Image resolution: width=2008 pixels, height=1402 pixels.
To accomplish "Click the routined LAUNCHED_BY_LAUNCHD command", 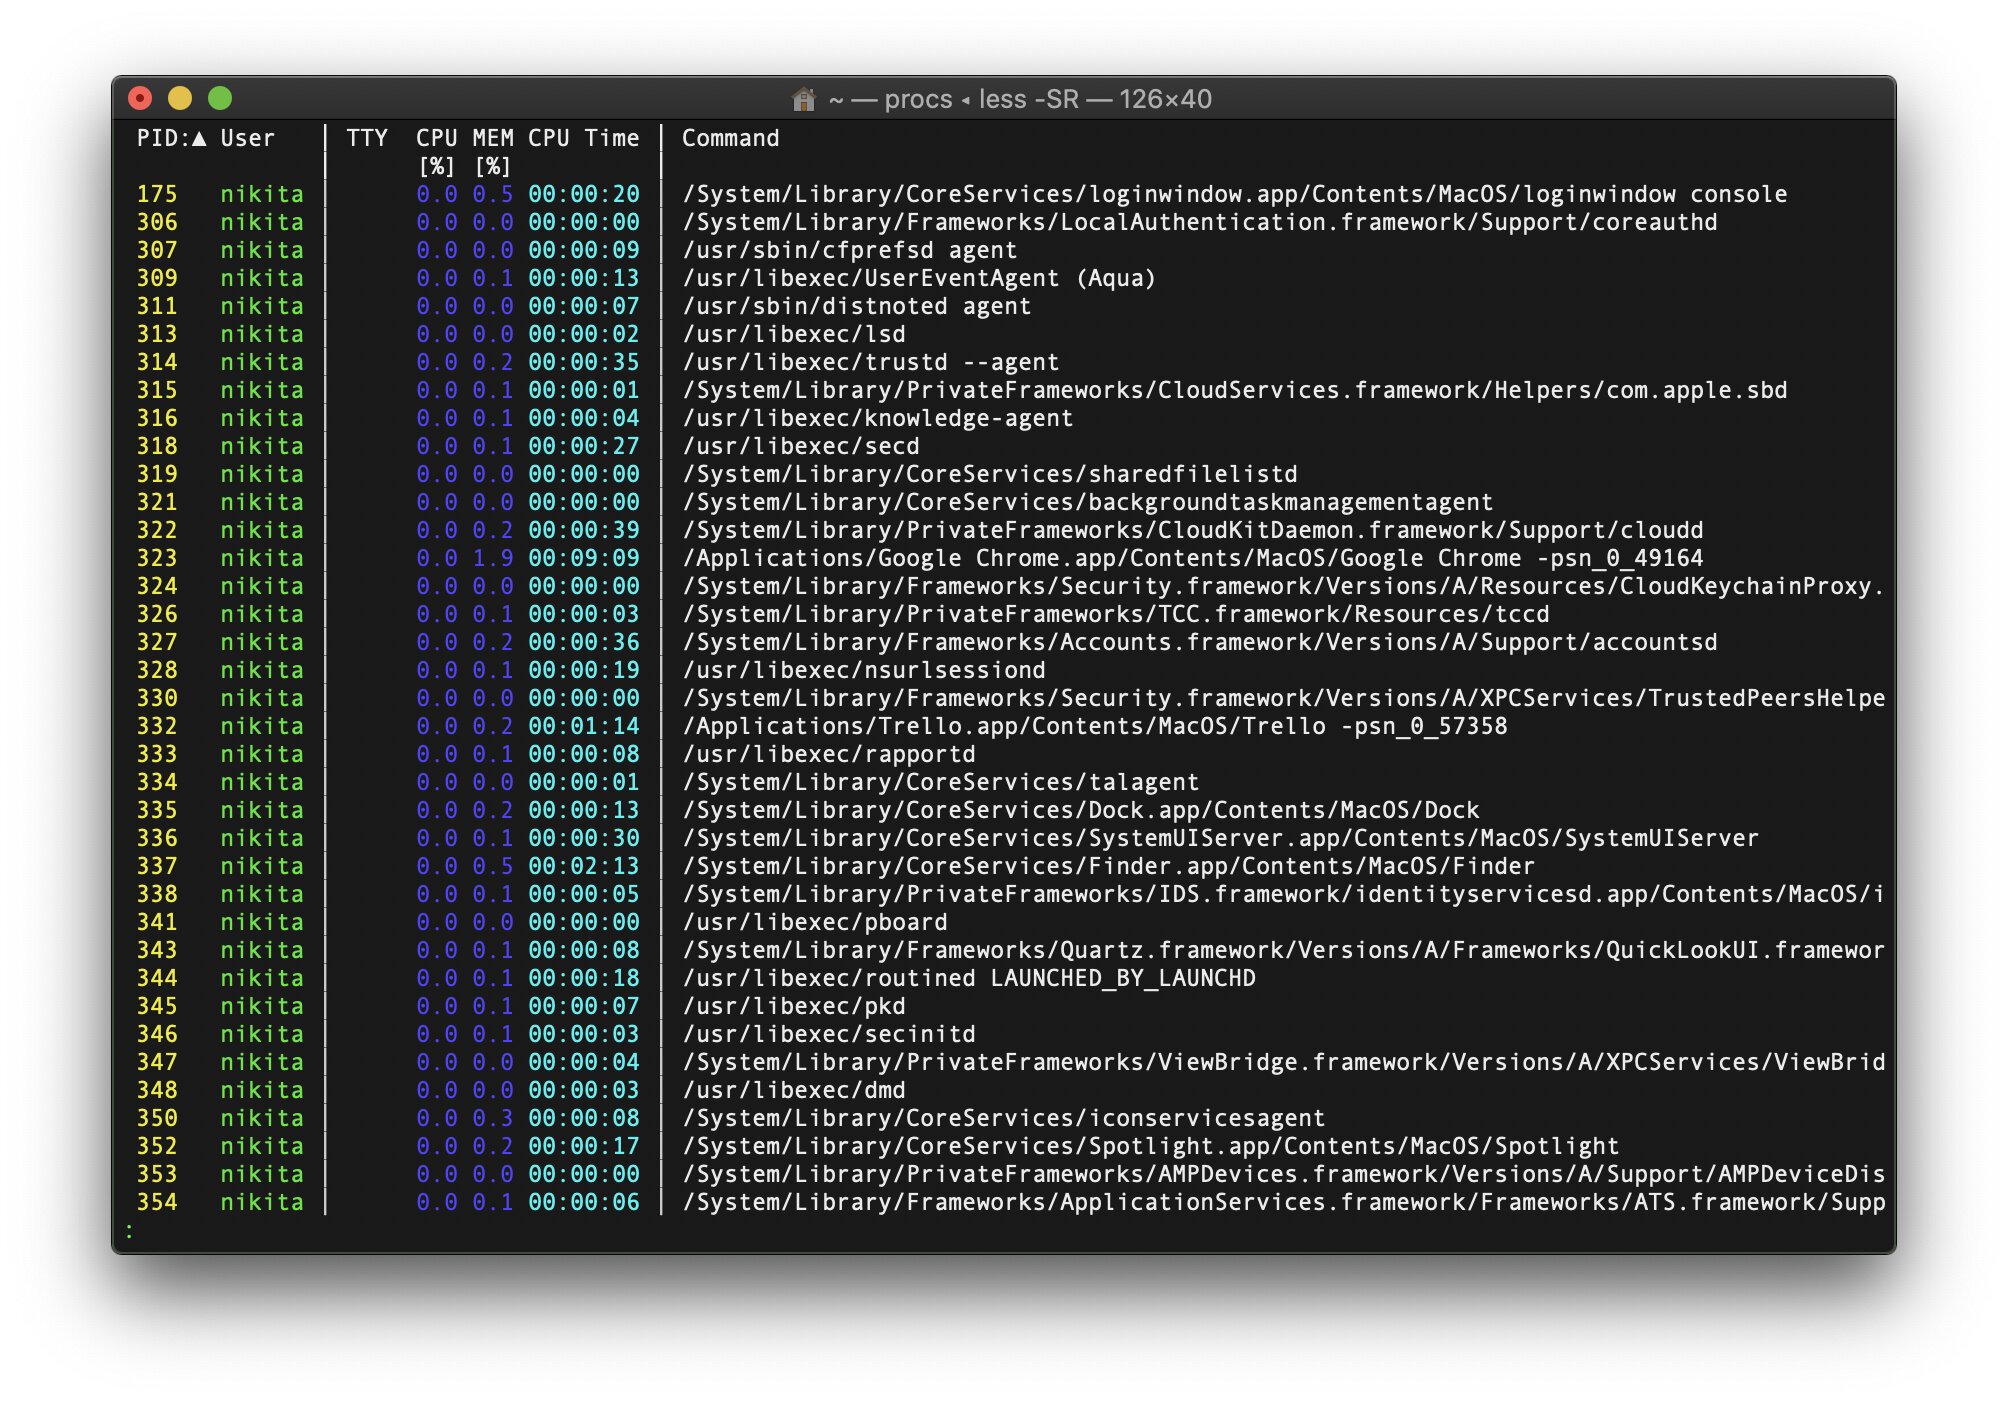I will click(x=968, y=978).
